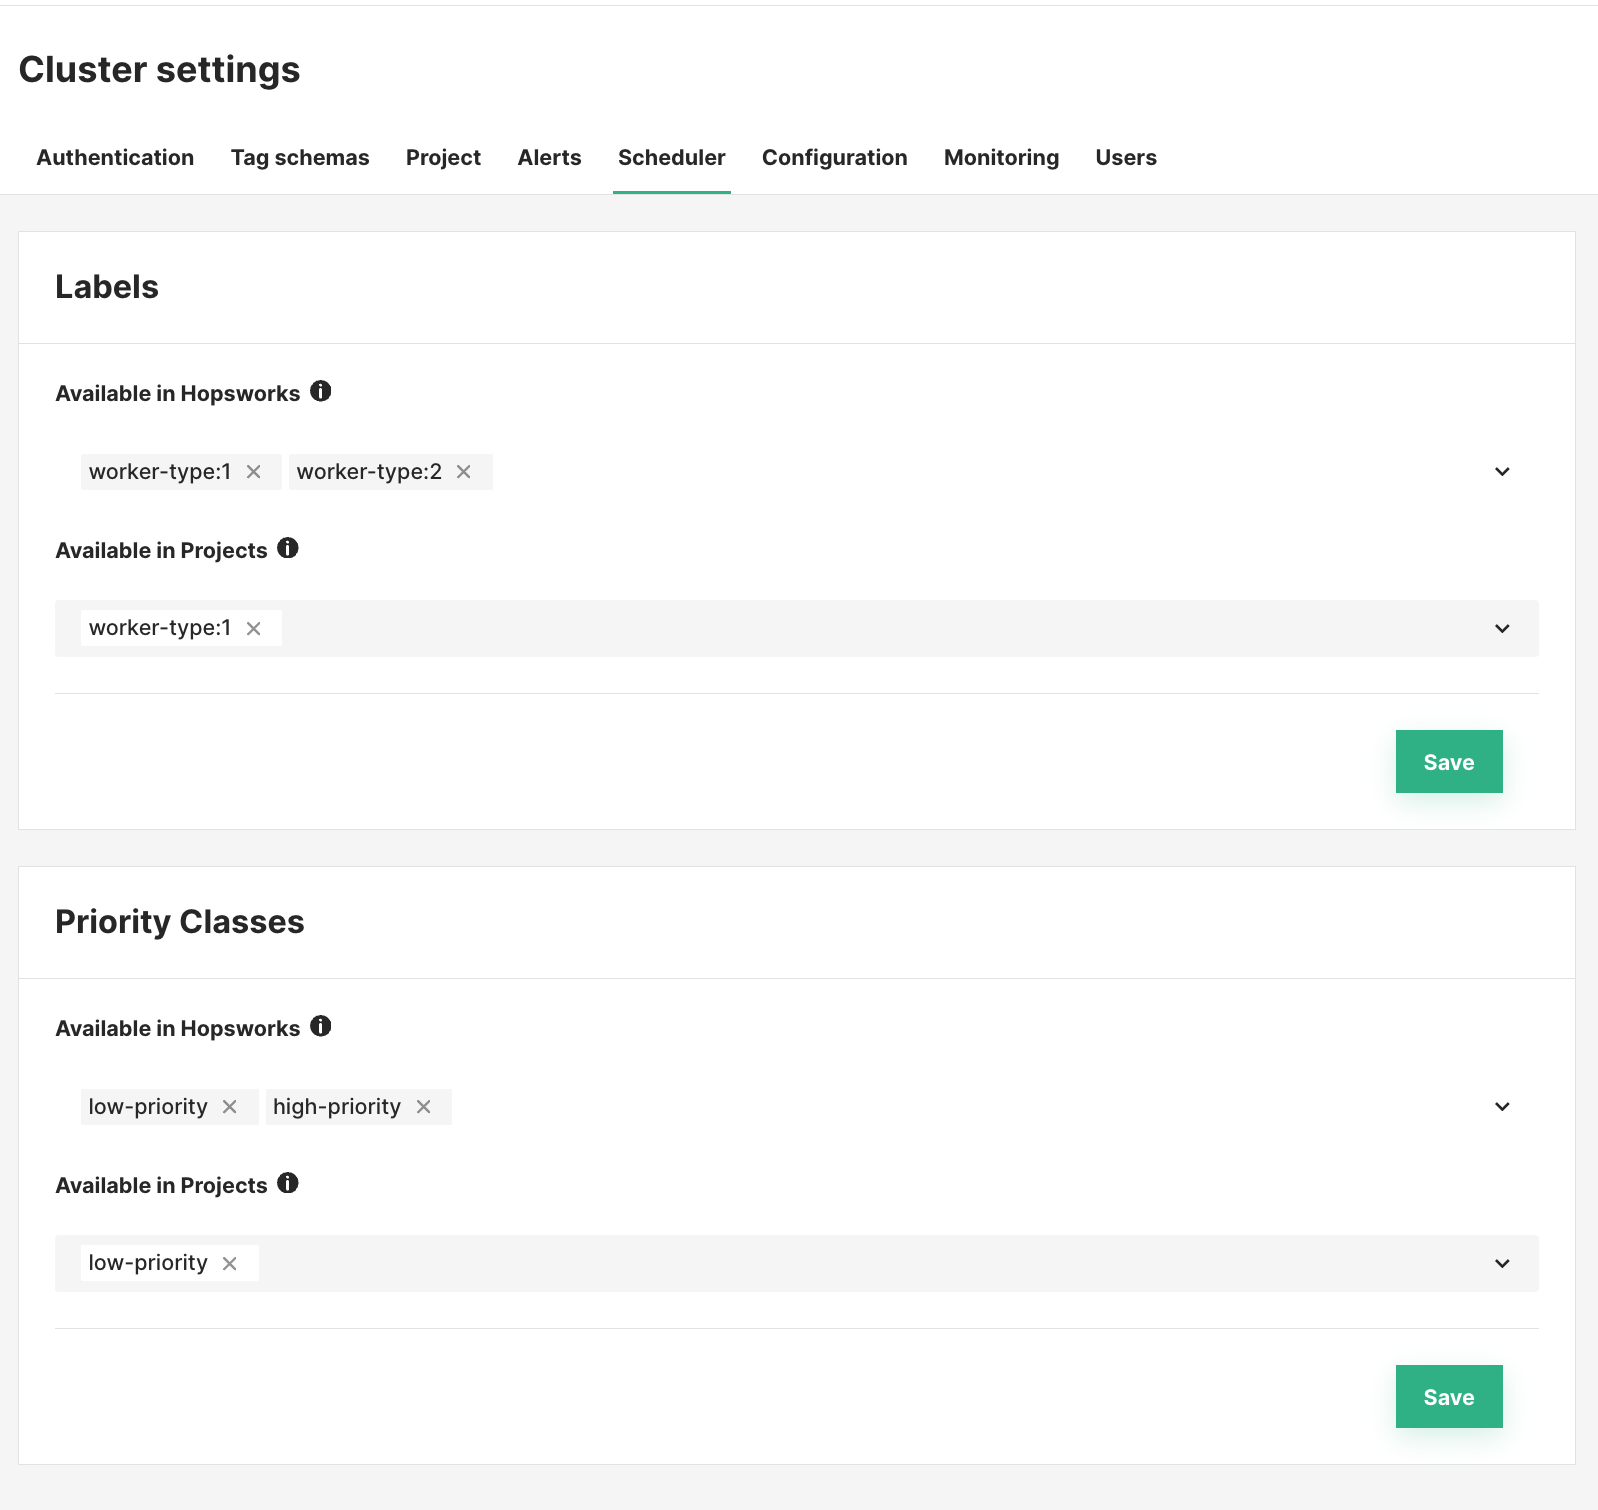This screenshot has width=1598, height=1510.
Task: Save the Labels settings
Action: coord(1449,762)
